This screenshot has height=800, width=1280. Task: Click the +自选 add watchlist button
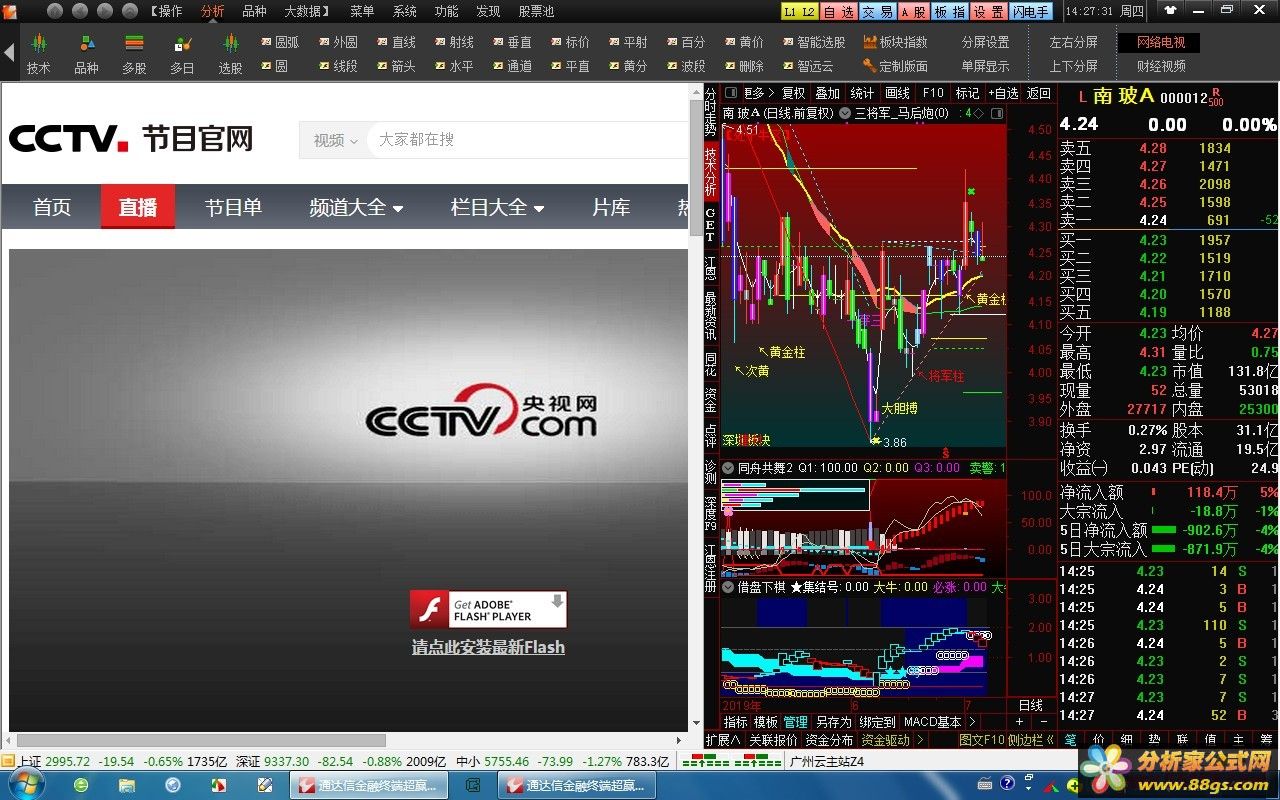[x=1003, y=93]
